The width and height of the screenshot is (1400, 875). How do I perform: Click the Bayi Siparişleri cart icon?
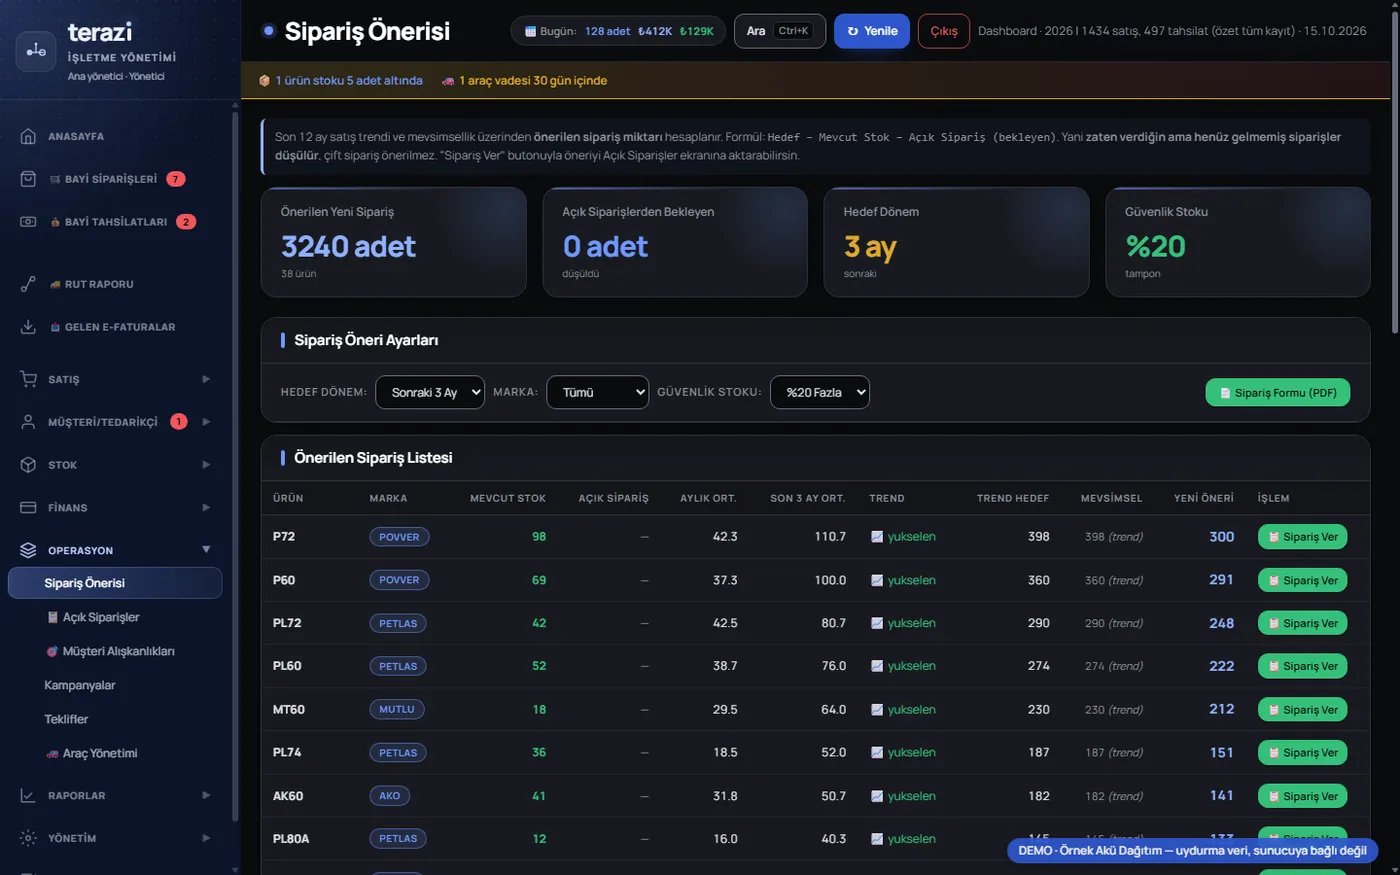coord(28,179)
